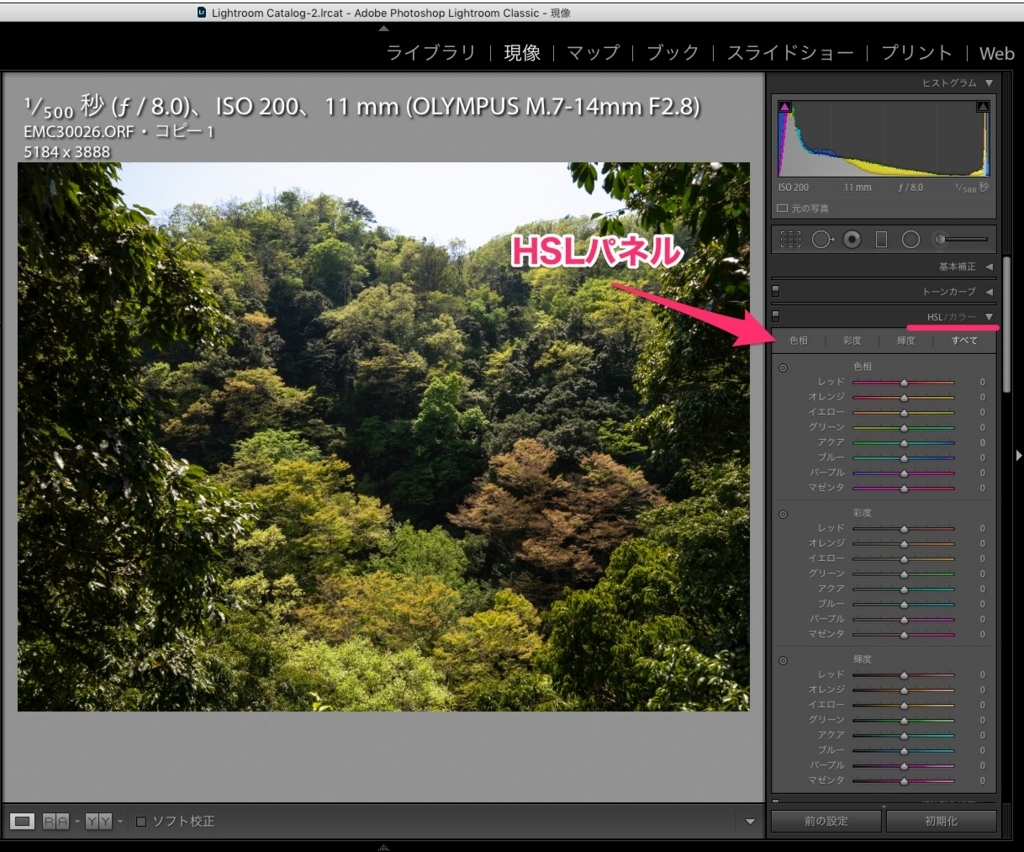Open the 彩度 tab in HSL
Image resolution: width=1024 pixels, height=852 pixels.
click(852, 341)
